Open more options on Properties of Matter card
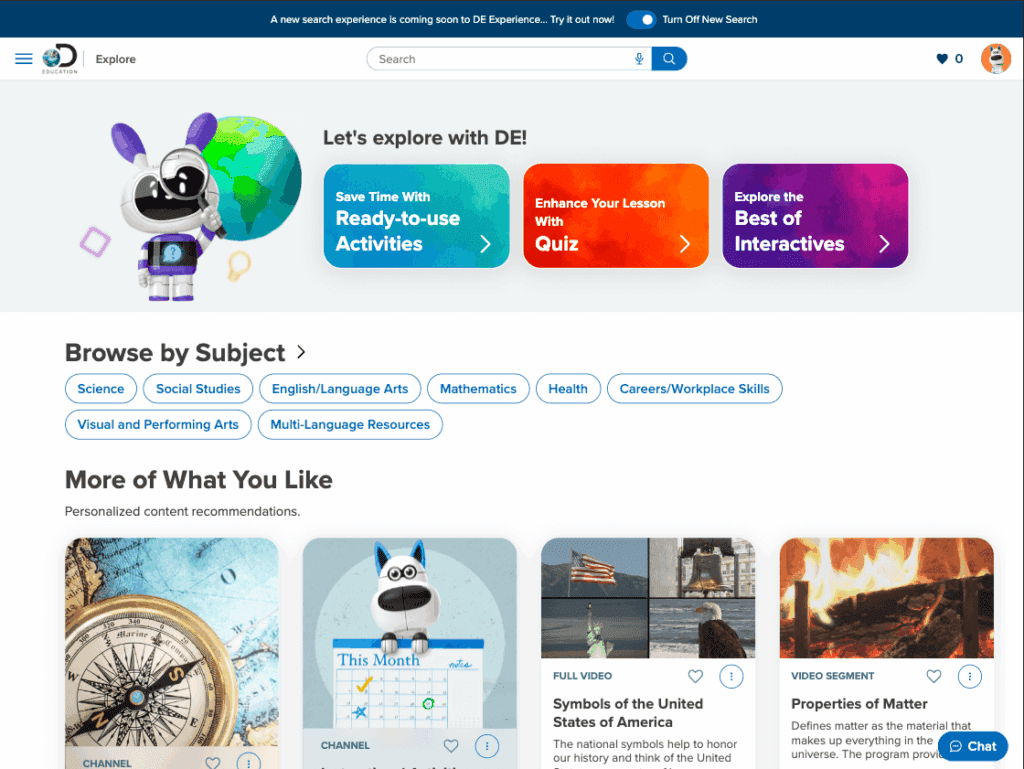This screenshot has width=1024, height=769. 969,677
